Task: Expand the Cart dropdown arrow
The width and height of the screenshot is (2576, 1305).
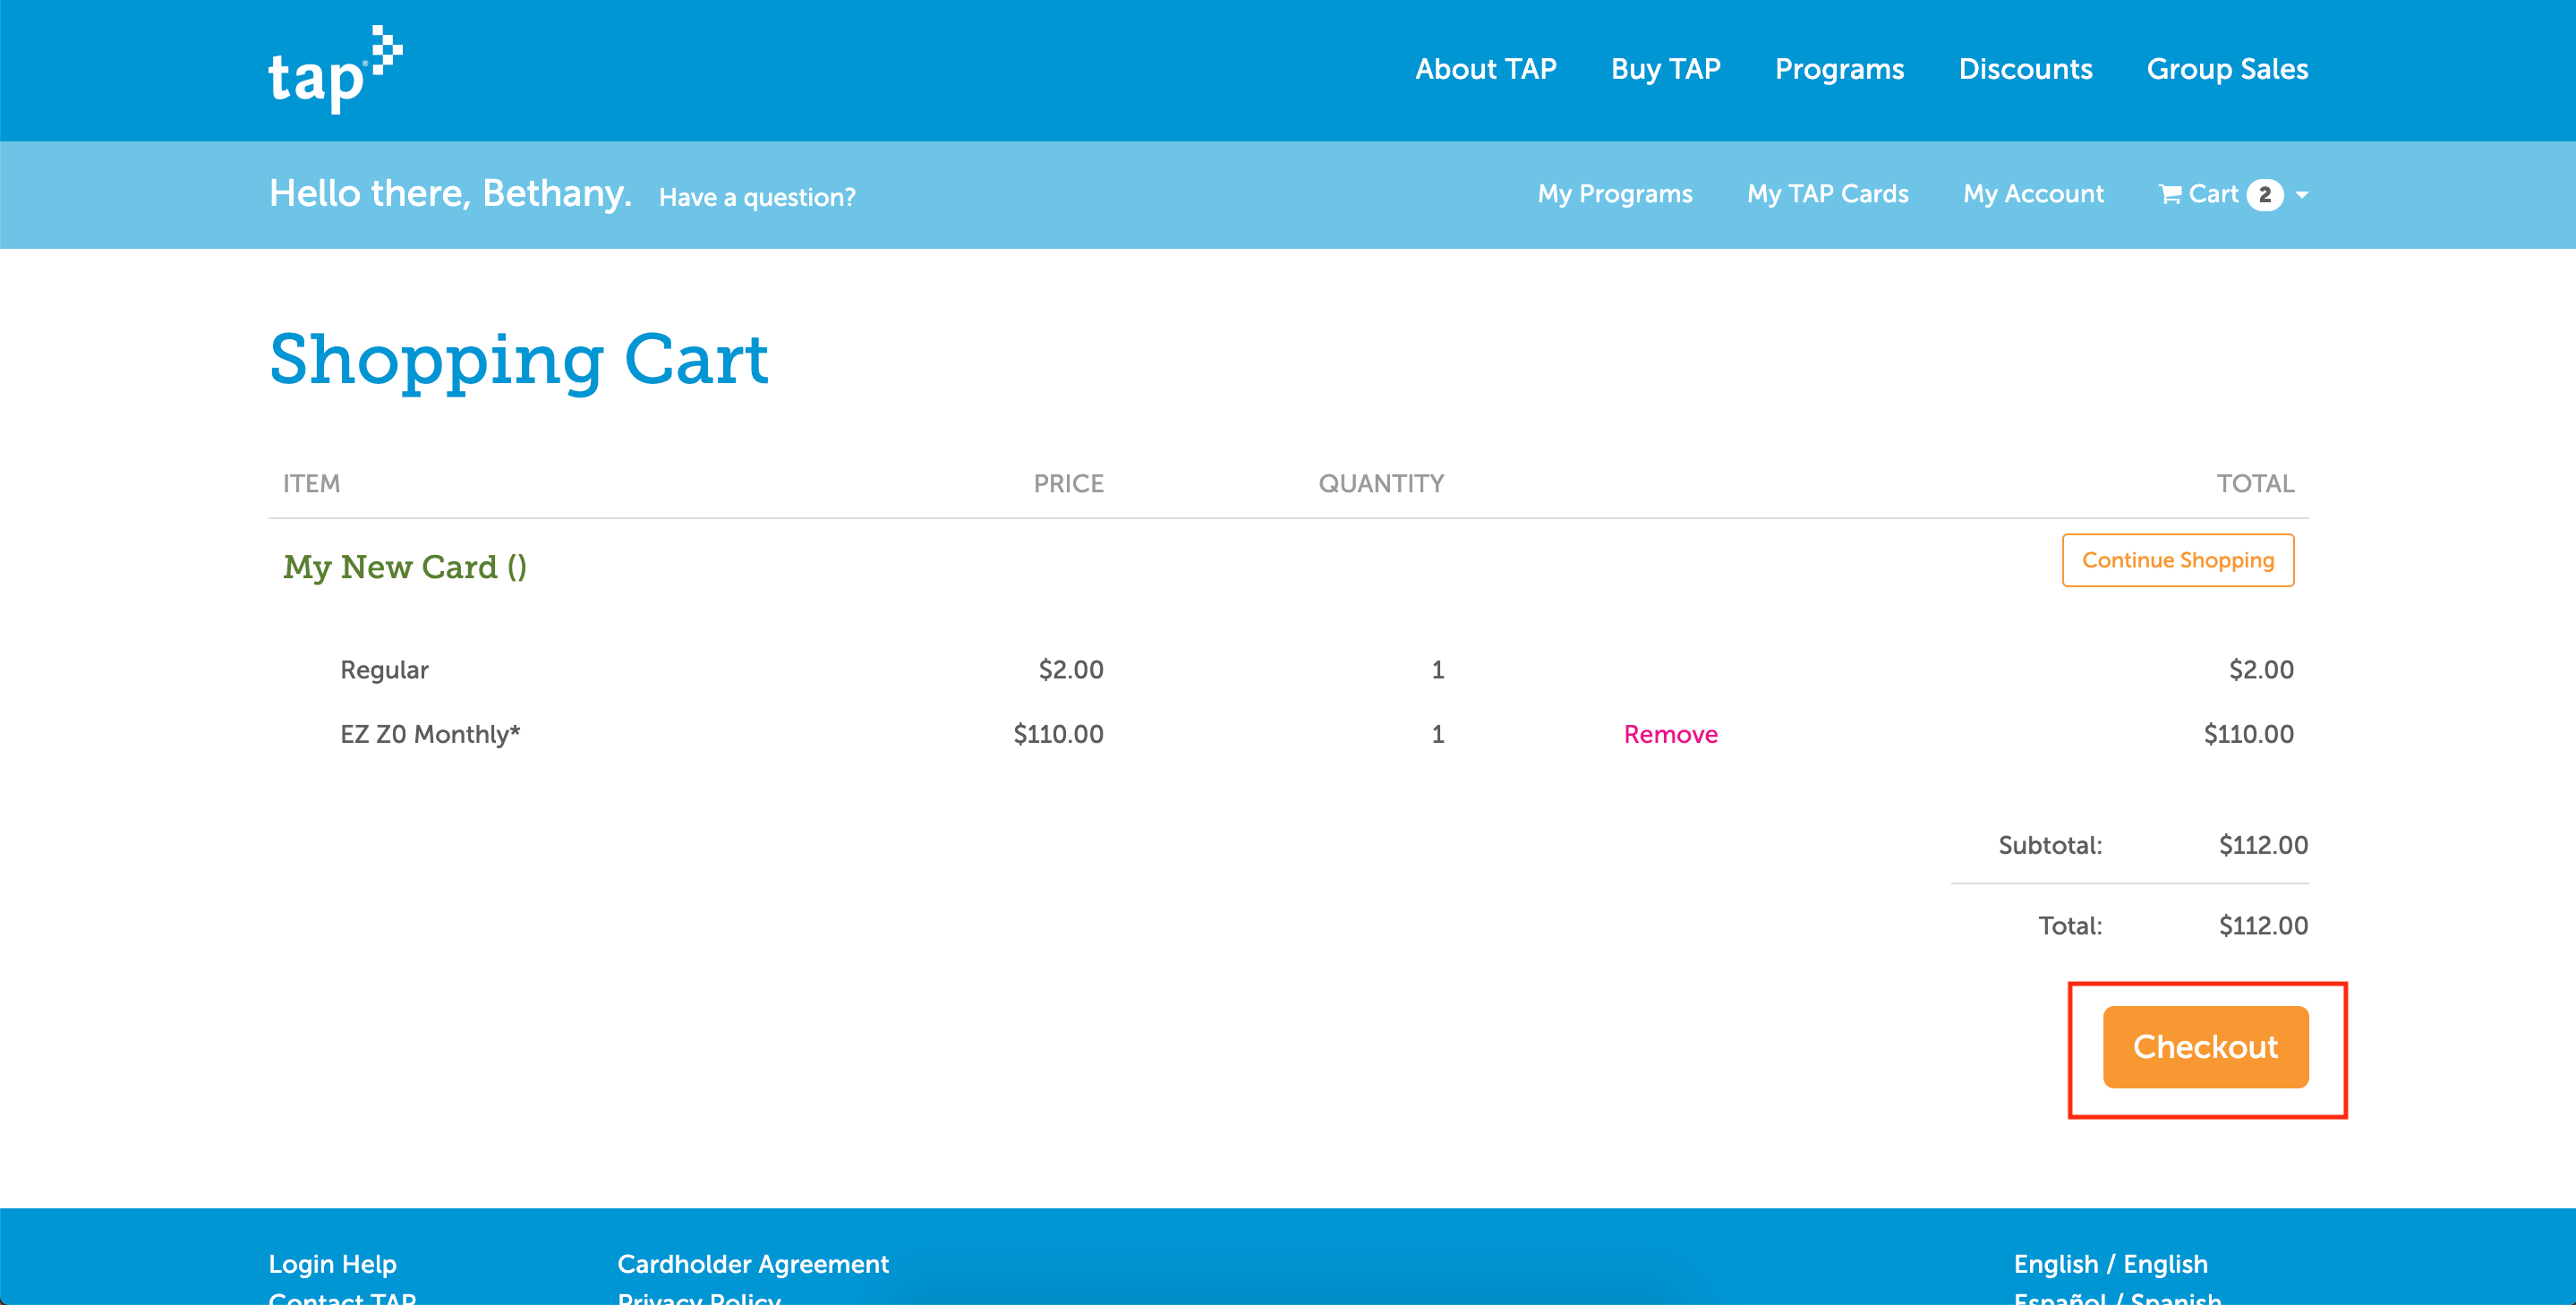Action: [2302, 195]
